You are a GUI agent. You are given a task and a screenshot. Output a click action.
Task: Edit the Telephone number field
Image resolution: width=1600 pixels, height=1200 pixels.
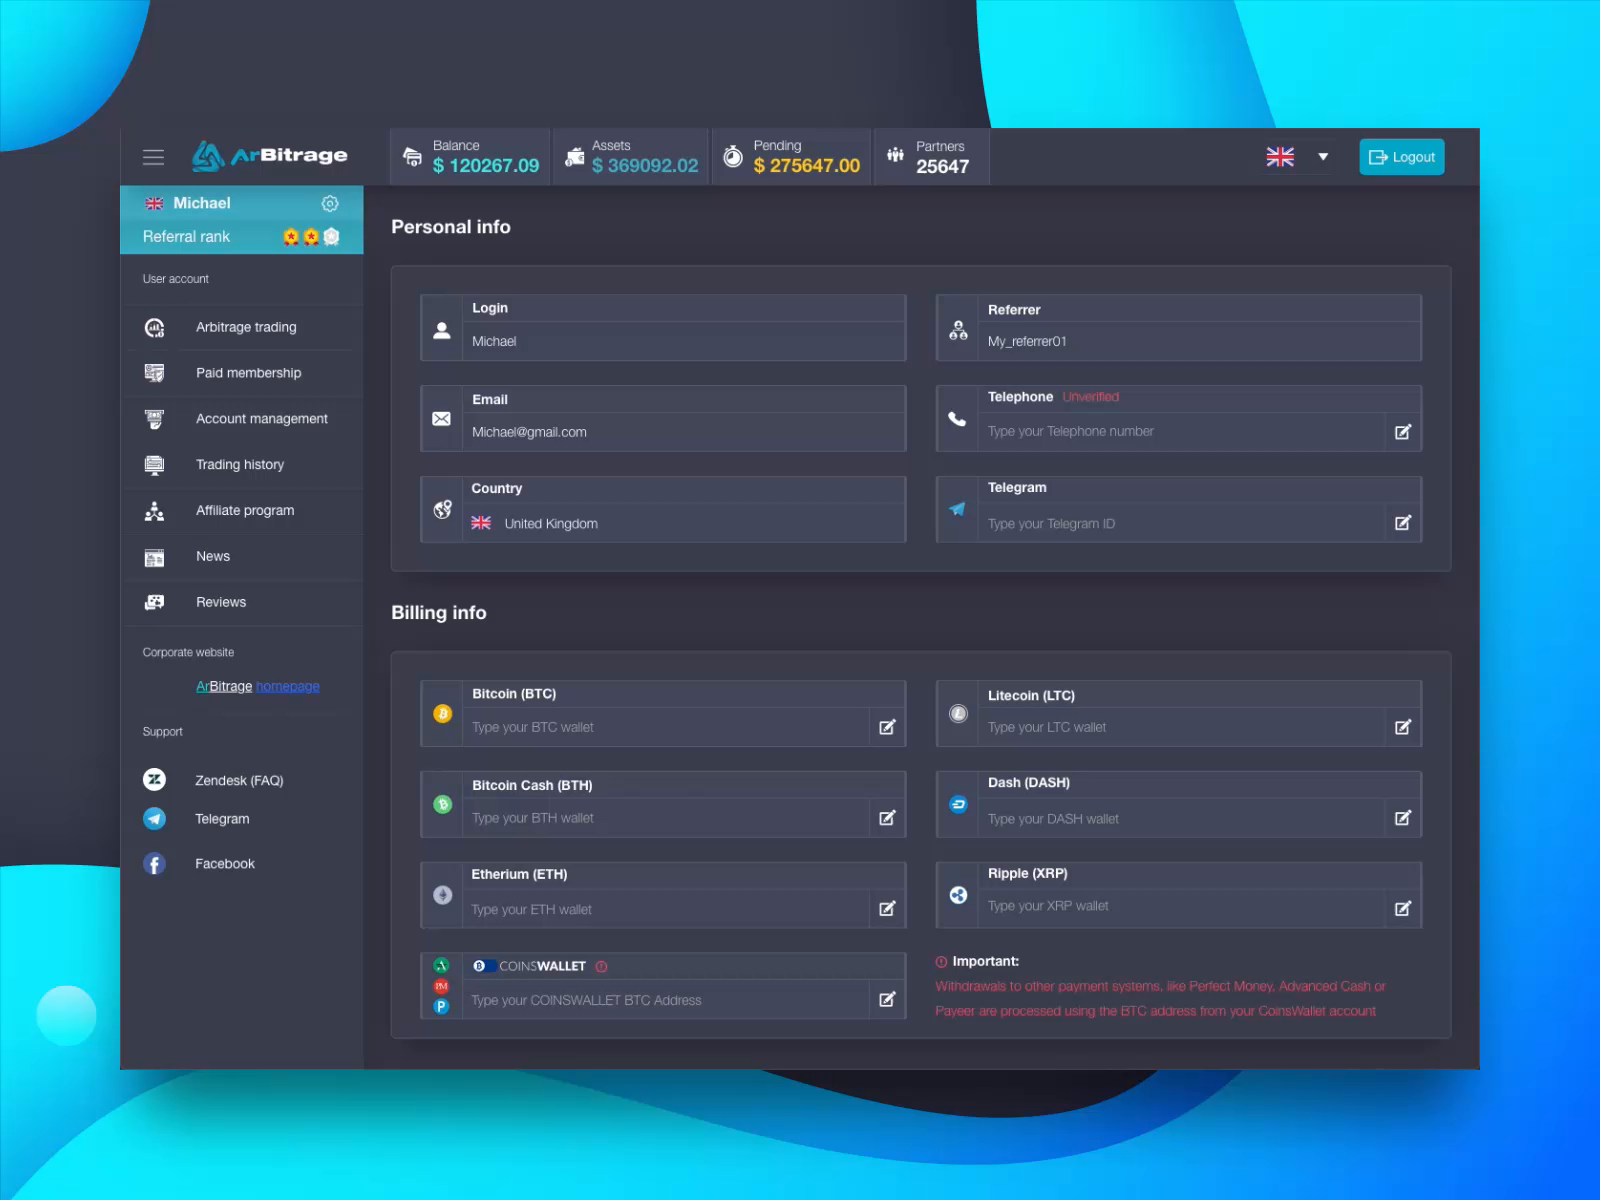pos(1403,431)
